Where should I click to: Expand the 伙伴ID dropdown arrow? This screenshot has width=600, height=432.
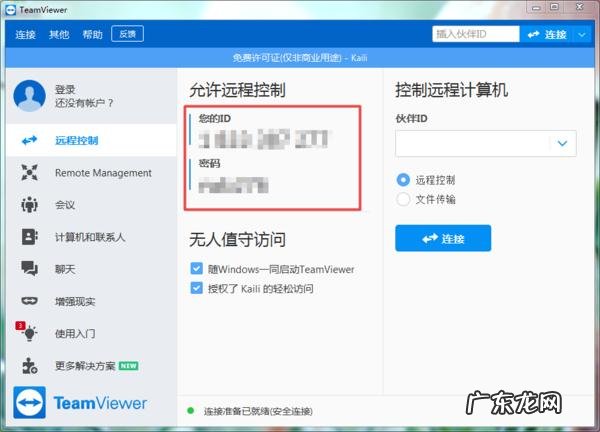point(562,143)
